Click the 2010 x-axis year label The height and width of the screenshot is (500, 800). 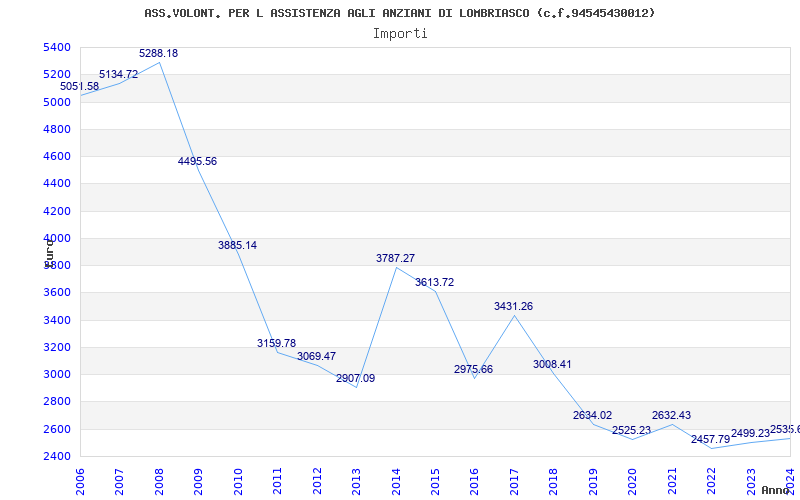[x=238, y=482]
